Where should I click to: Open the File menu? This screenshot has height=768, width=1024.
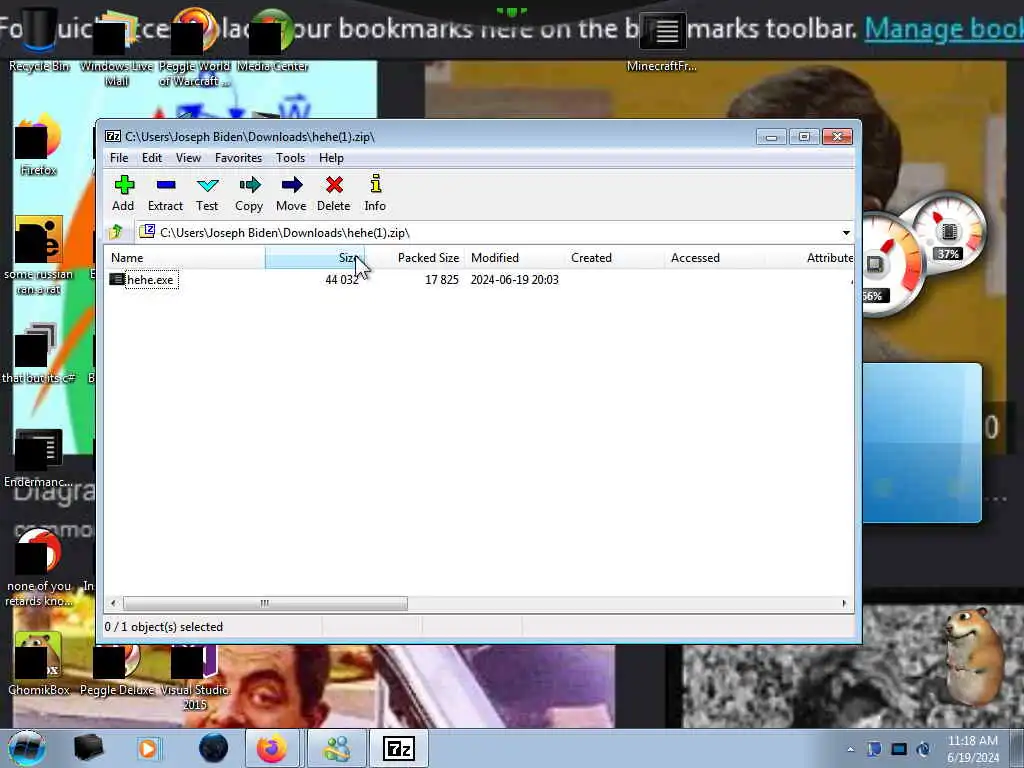(119, 158)
